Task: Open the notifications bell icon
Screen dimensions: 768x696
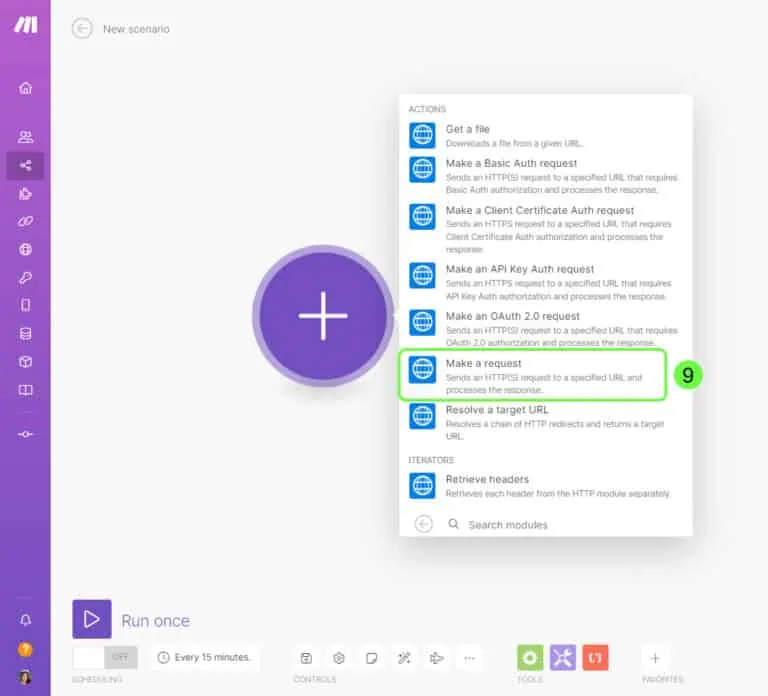Action: click(x=25, y=620)
